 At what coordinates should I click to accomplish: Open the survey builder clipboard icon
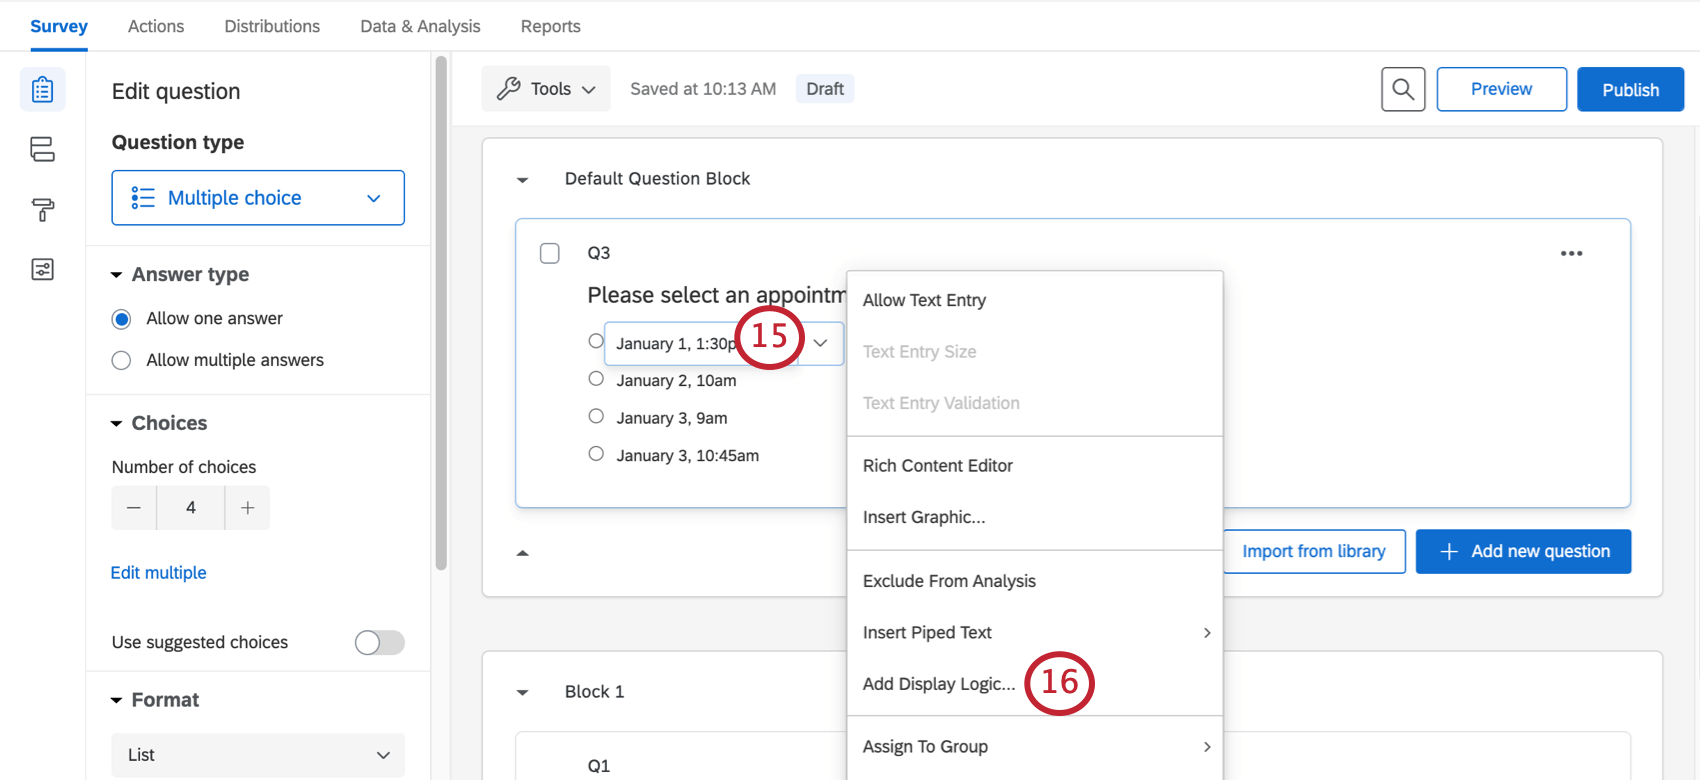pyautogui.click(x=42, y=90)
